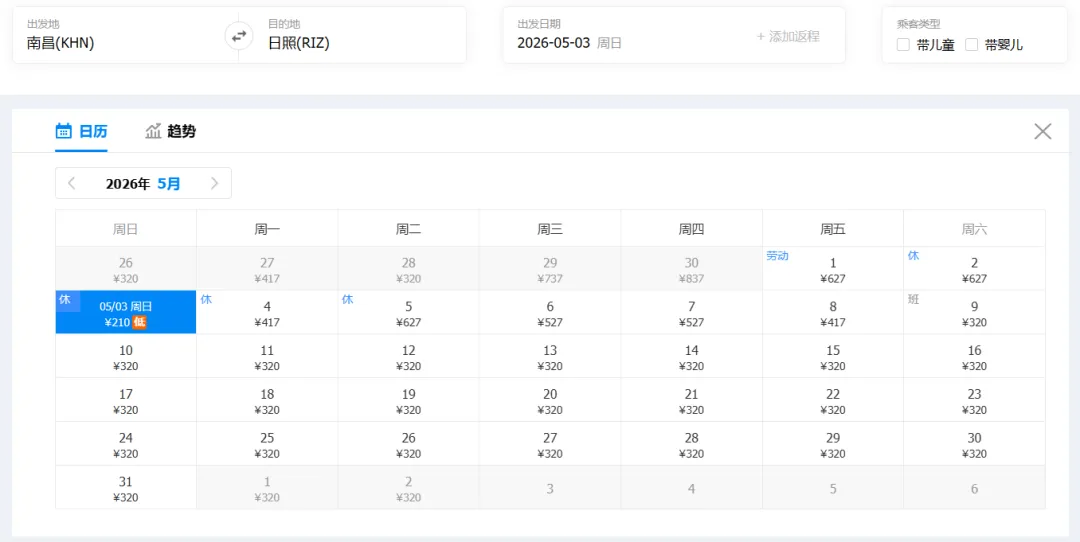Select June 2 at ¥320

[x=408, y=487]
